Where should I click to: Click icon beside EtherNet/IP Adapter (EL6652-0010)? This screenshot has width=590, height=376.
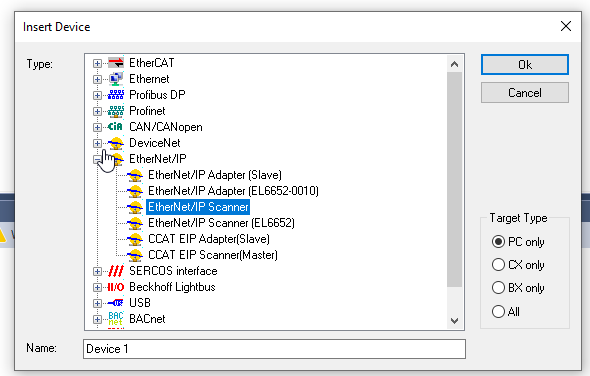click(135, 191)
